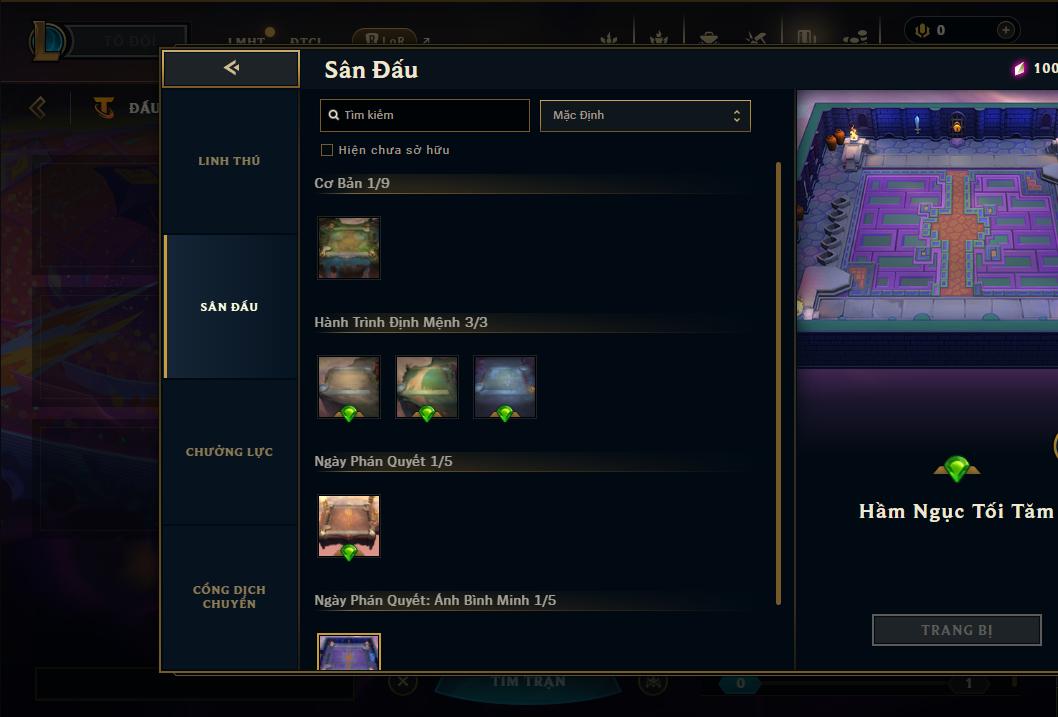Viewport: 1058px width, 717px height.
Task: Click the double chevron back icon
Action: (38, 107)
